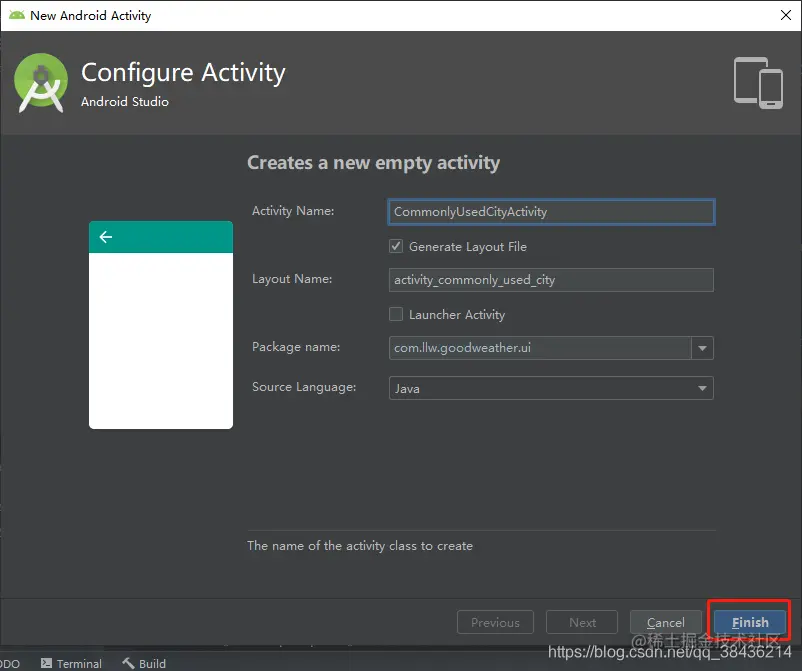Click the Terminal tab icon
Image resolution: width=802 pixels, height=671 pixels.
coord(46,663)
